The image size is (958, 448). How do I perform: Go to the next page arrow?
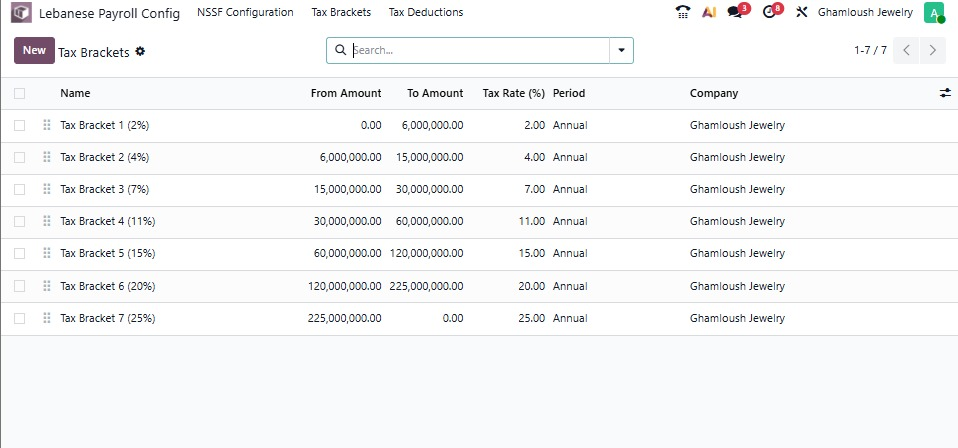932,50
